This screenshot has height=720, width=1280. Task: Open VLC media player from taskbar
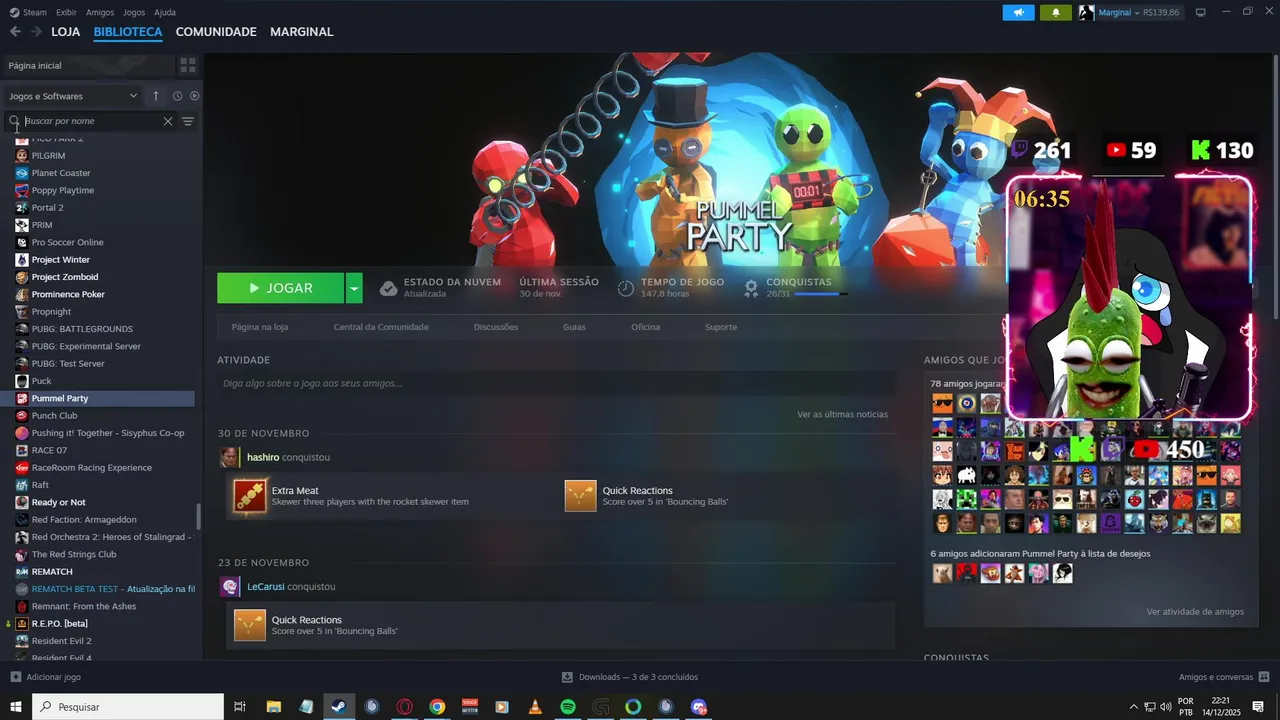coord(535,707)
